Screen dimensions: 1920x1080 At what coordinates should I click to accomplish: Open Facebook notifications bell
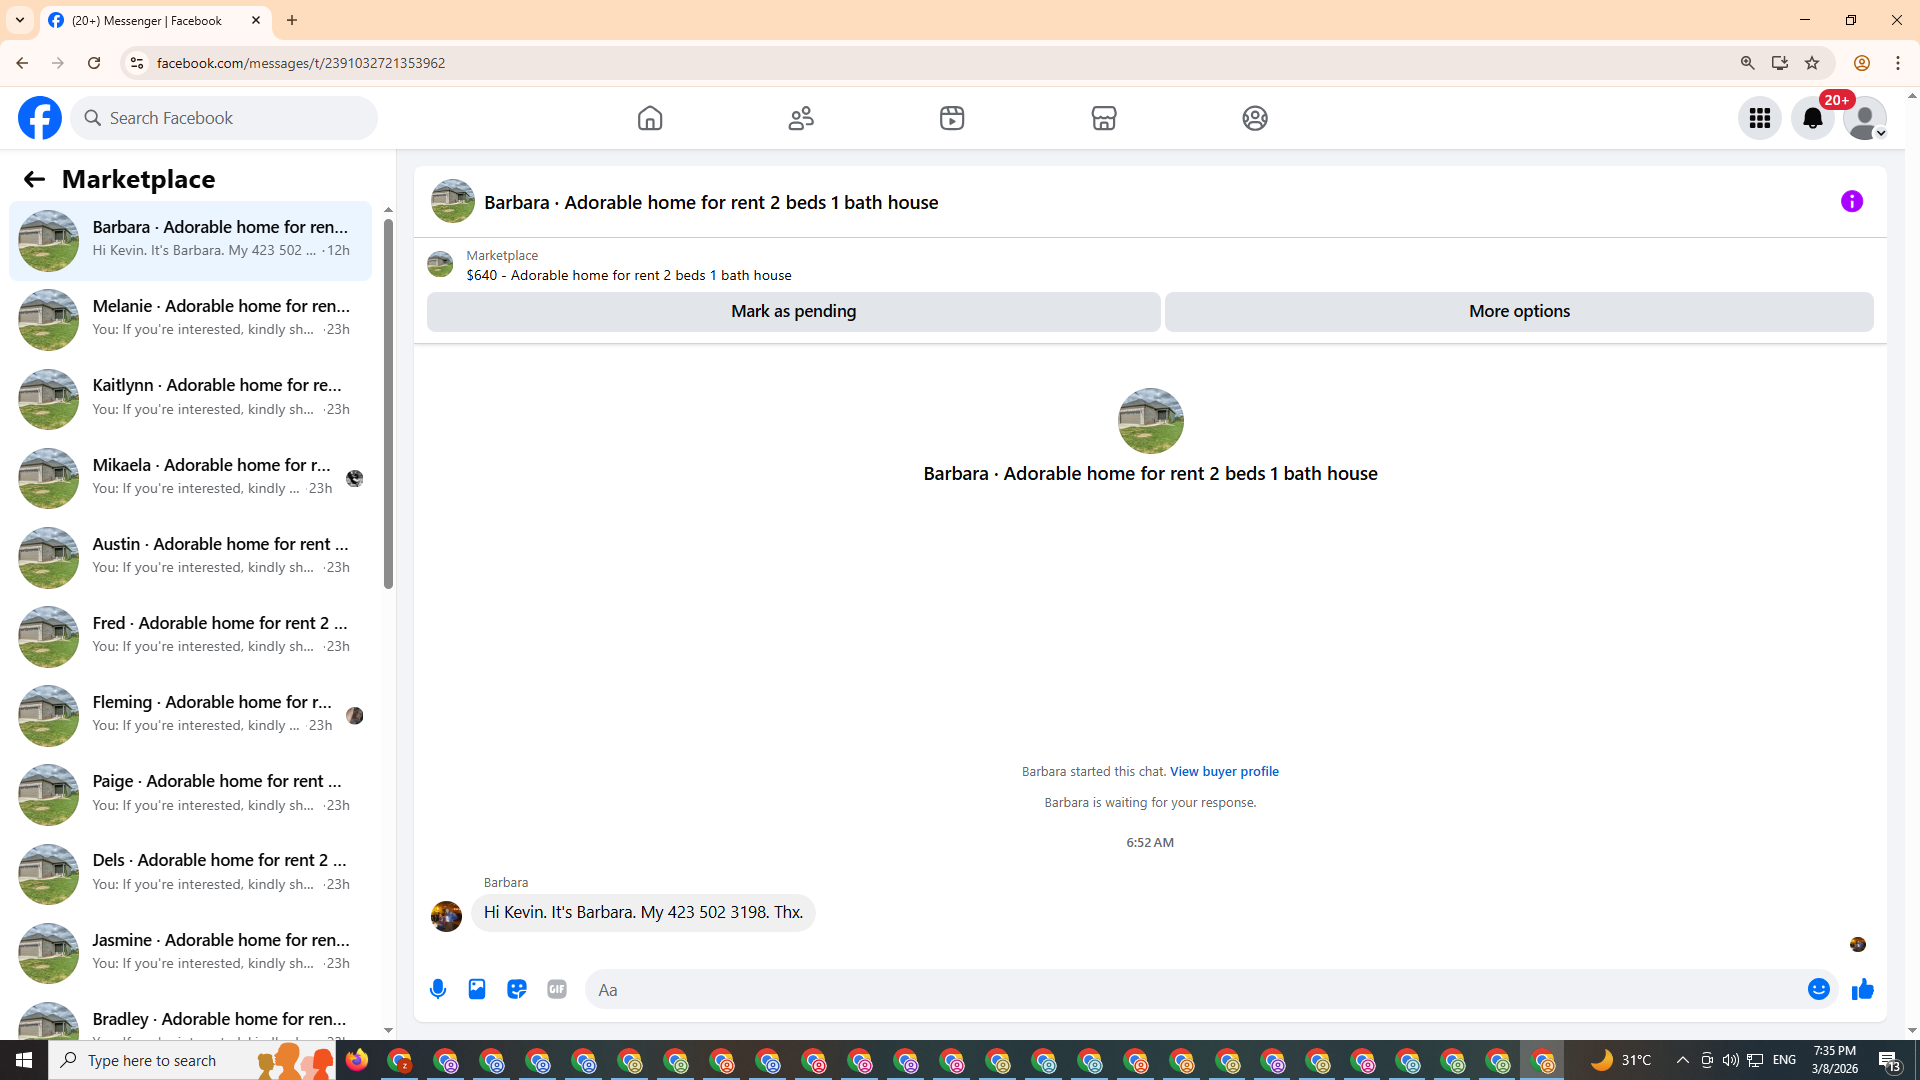pos(1812,118)
